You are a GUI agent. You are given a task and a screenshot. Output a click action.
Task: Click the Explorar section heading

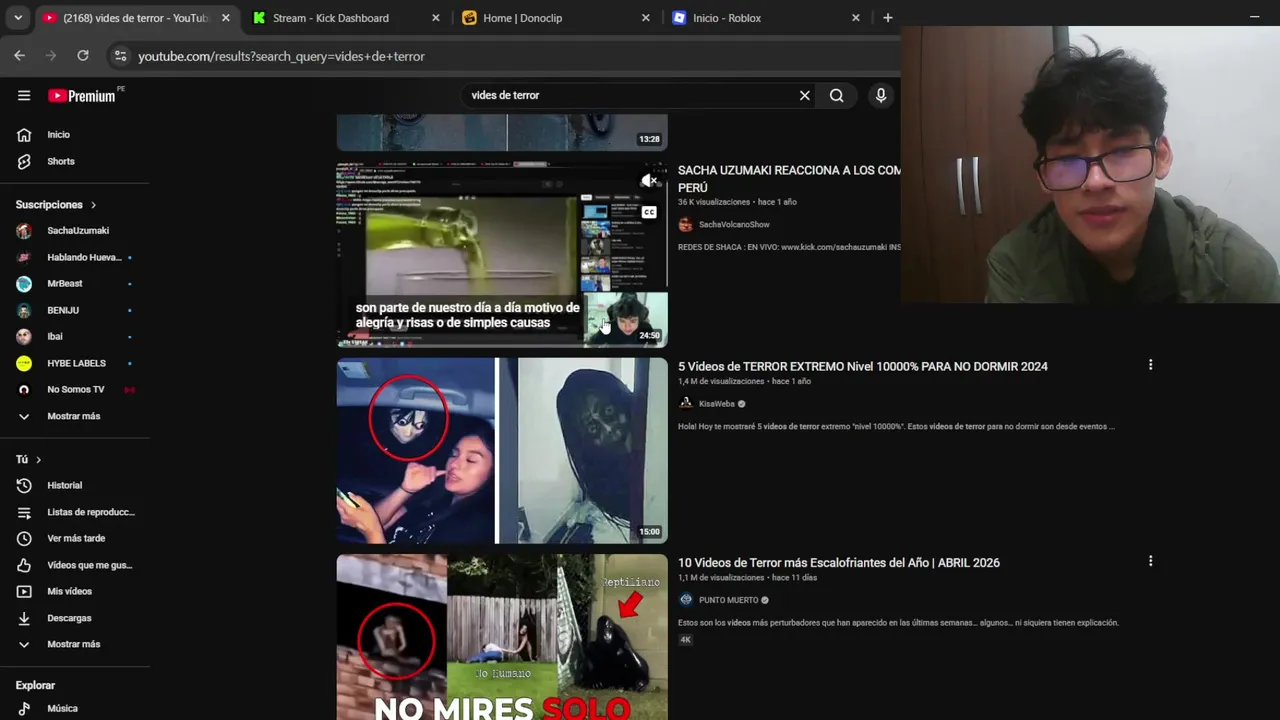[35, 685]
